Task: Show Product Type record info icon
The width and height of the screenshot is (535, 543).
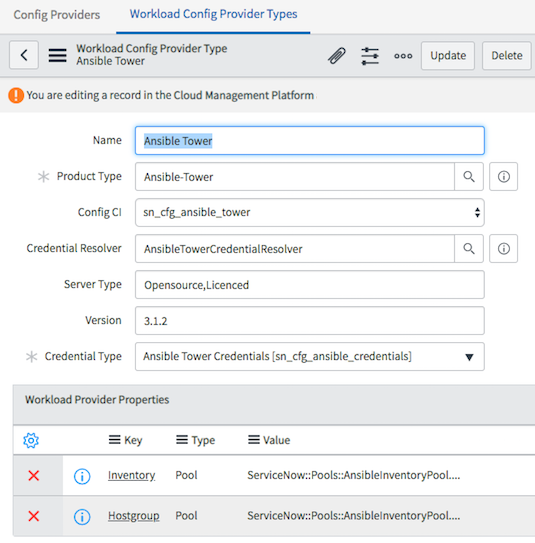Action: tap(503, 177)
